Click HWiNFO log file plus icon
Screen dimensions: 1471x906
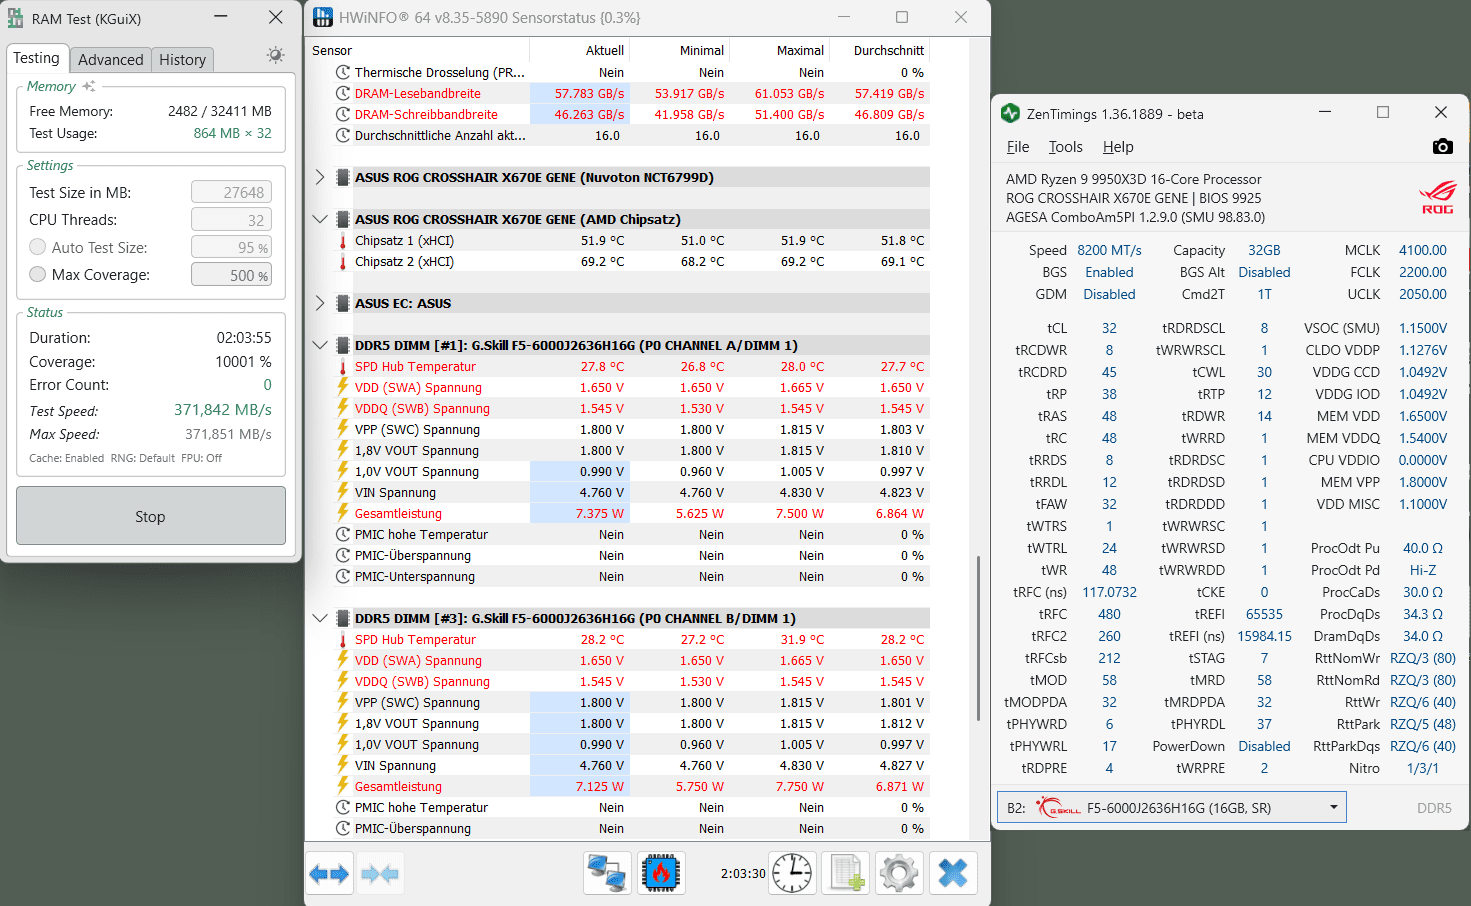(x=846, y=873)
